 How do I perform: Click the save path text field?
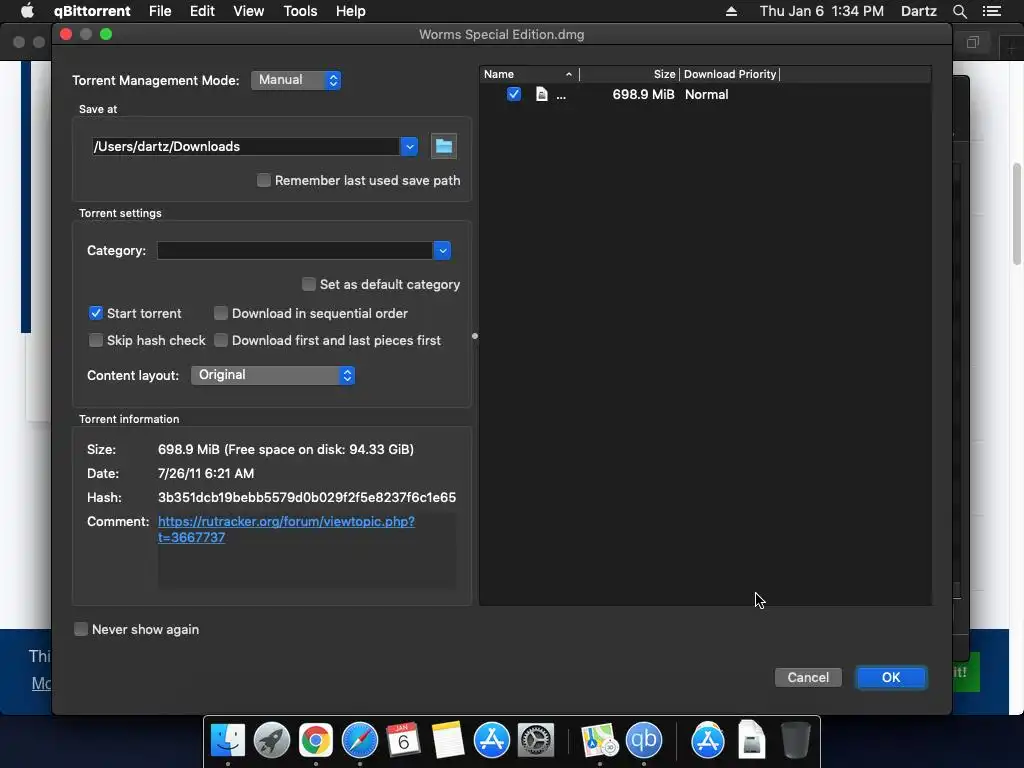(x=246, y=146)
